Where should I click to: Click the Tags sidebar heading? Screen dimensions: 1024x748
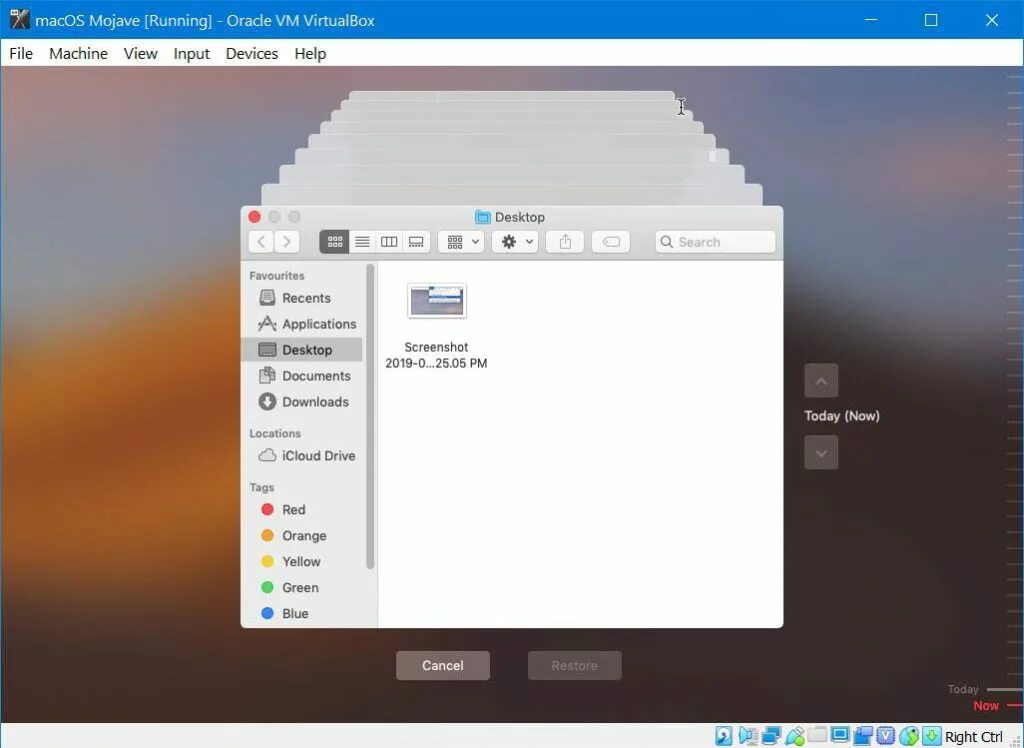coord(261,487)
